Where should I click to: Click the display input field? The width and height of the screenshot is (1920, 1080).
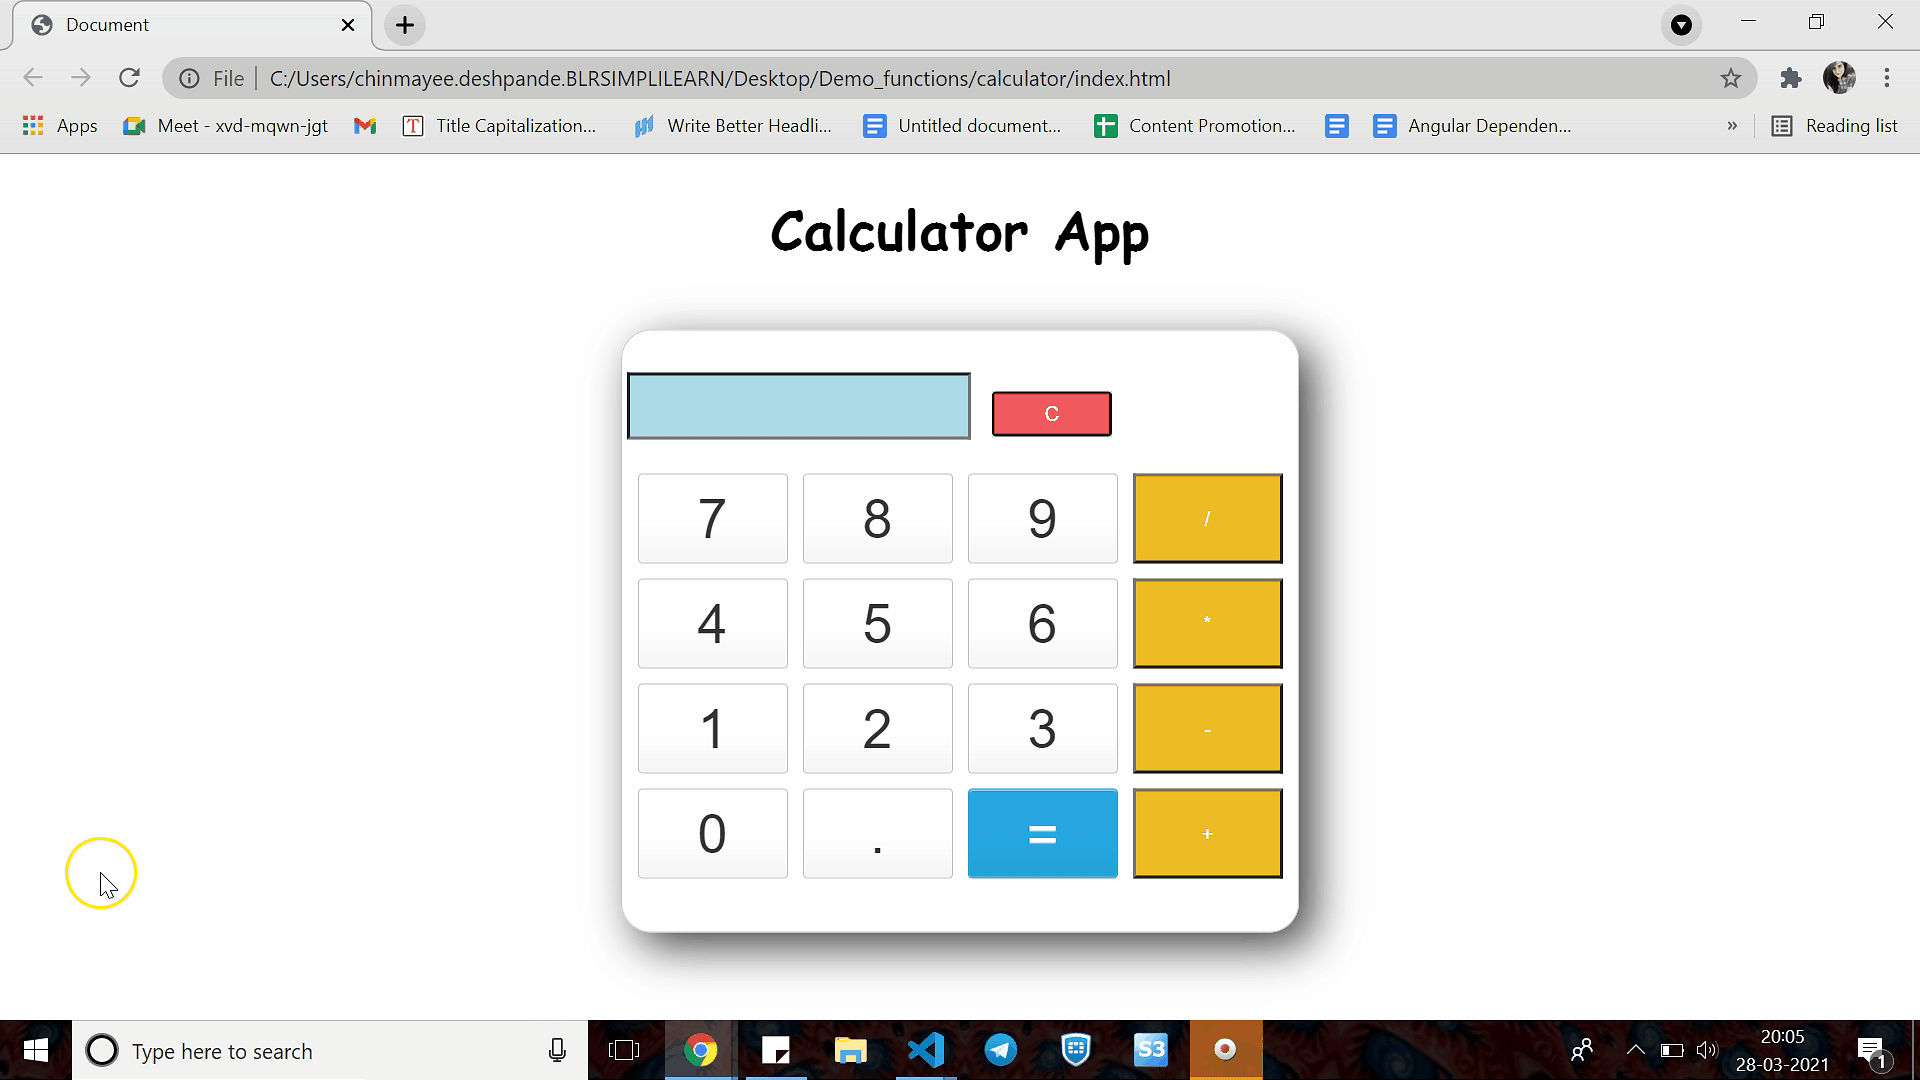tap(798, 405)
